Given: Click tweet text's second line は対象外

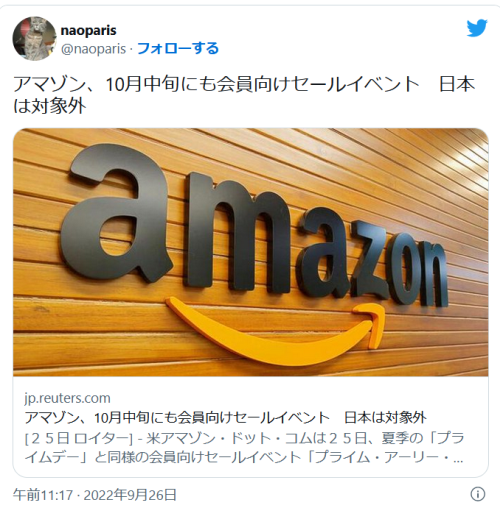Looking at the screenshot, I should (50, 106).
